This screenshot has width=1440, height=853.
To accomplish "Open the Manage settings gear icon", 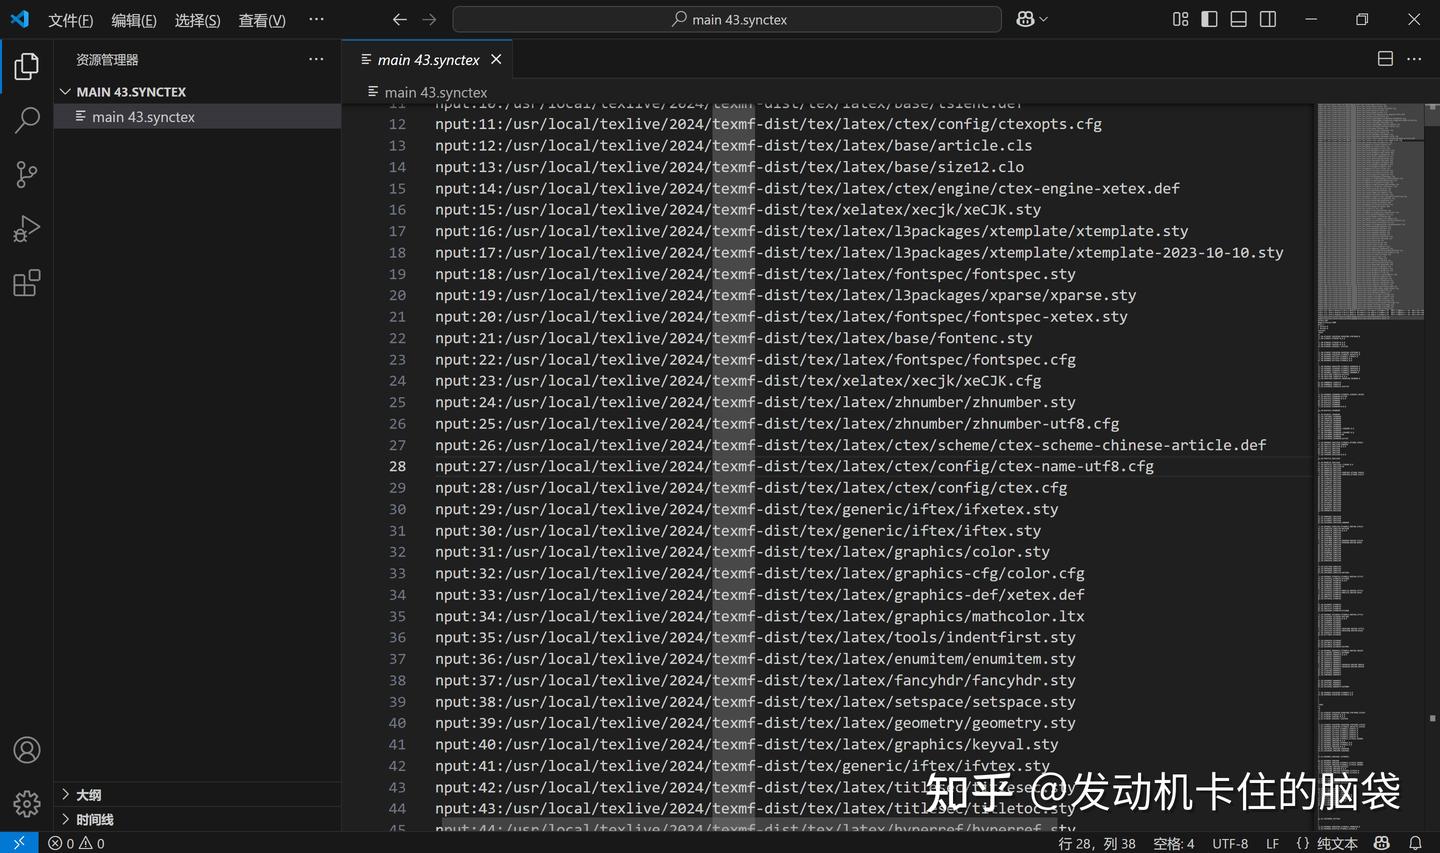I will tap(26, 803).
